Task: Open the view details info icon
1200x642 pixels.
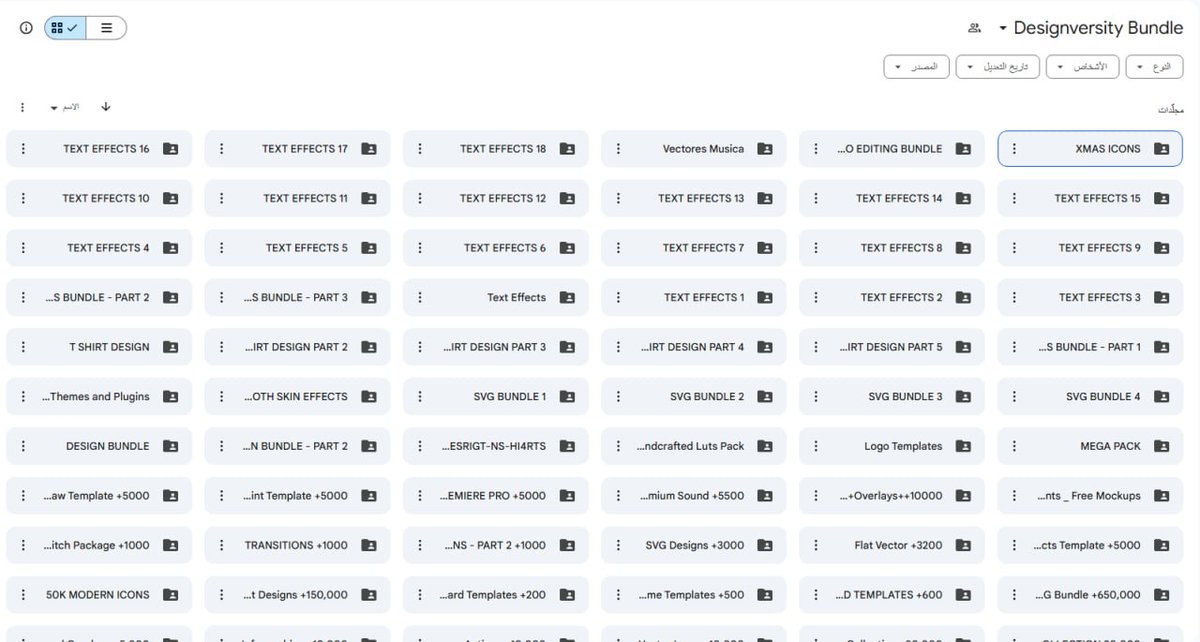Action: [x=26, y=28]
